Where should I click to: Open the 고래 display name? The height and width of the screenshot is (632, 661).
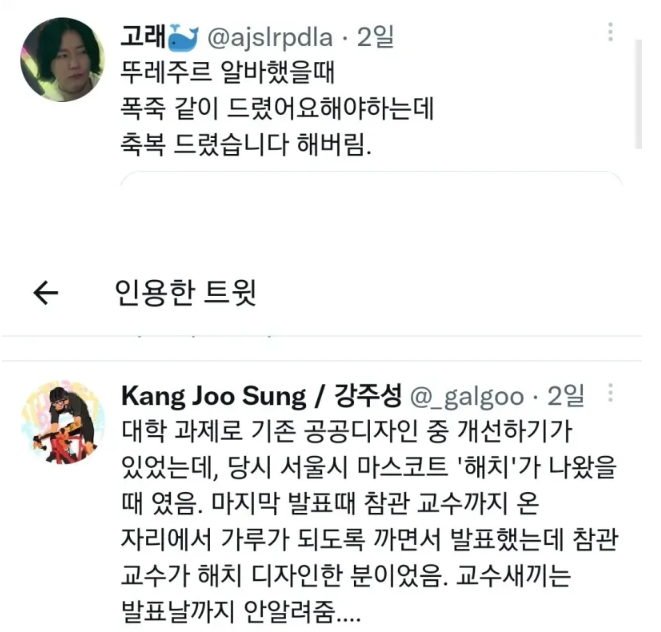(x=143, y=37)
